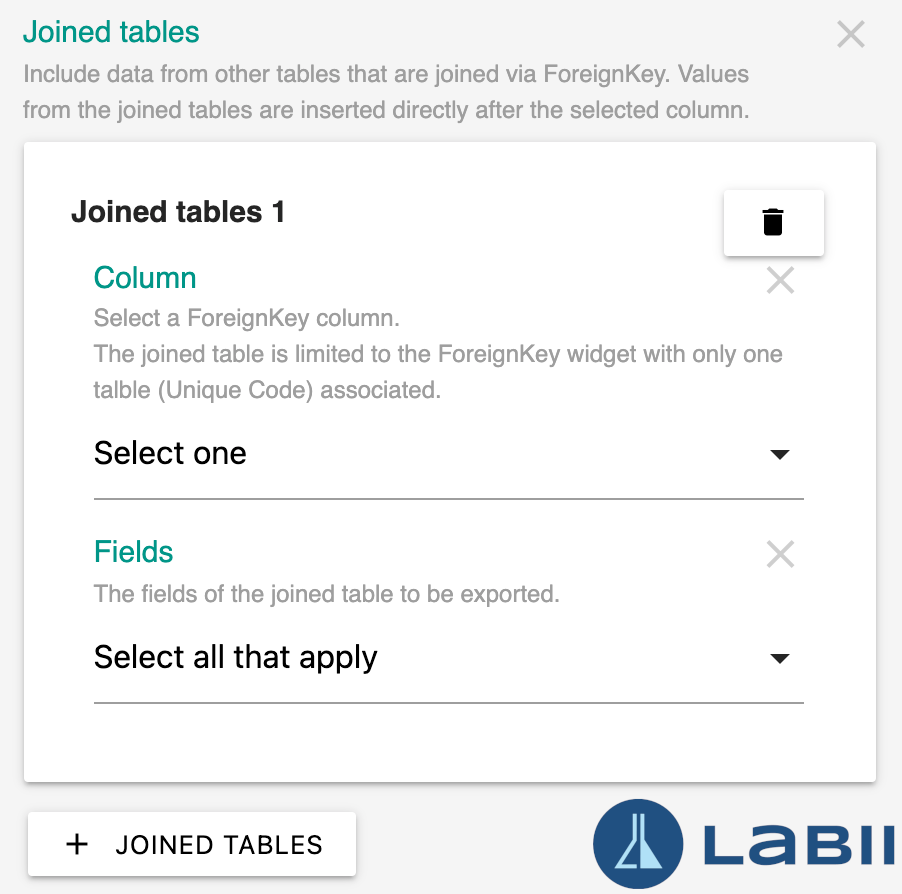Click the Labii flask logo icon

point(638,844)
